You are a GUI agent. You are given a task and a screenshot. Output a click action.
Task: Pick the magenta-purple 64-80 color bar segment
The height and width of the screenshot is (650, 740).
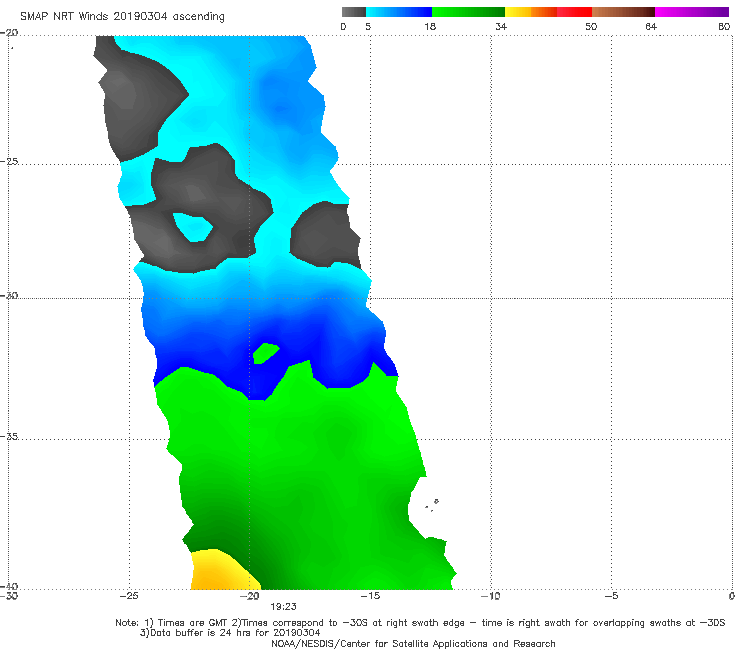692,12
